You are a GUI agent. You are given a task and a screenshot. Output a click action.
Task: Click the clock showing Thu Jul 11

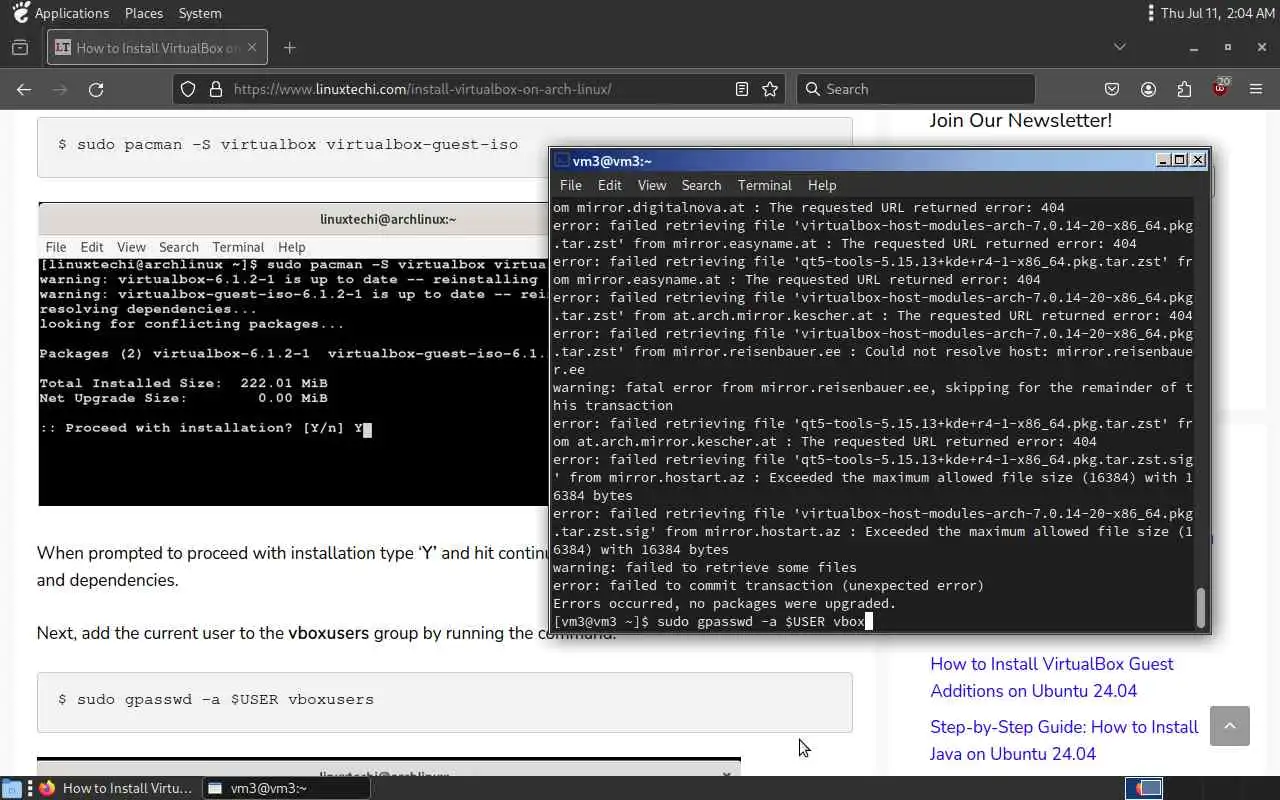[x=1216, y=13]
